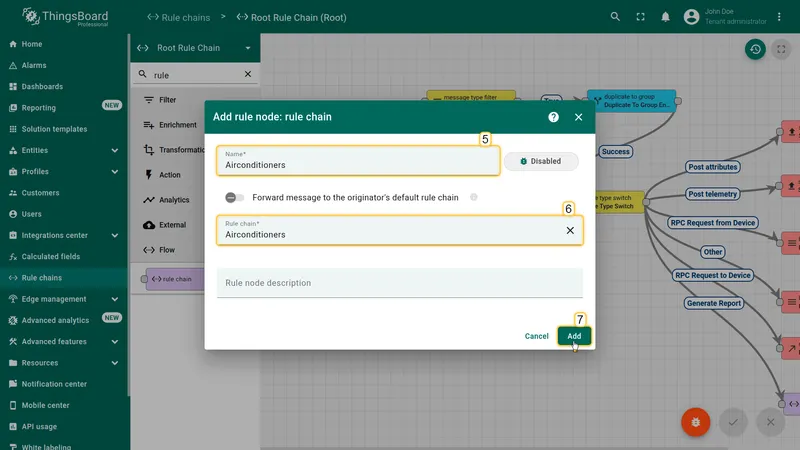
Task: Toggle fullscreen from the top bar
Action: point(640,17)
